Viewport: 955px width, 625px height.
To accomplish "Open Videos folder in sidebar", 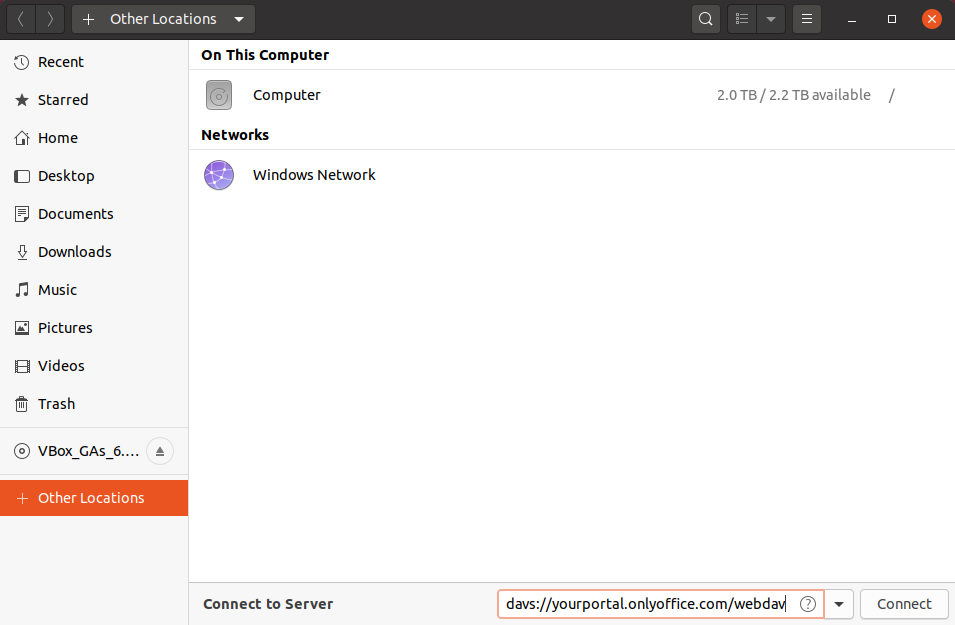I will (x=94, y=366).
